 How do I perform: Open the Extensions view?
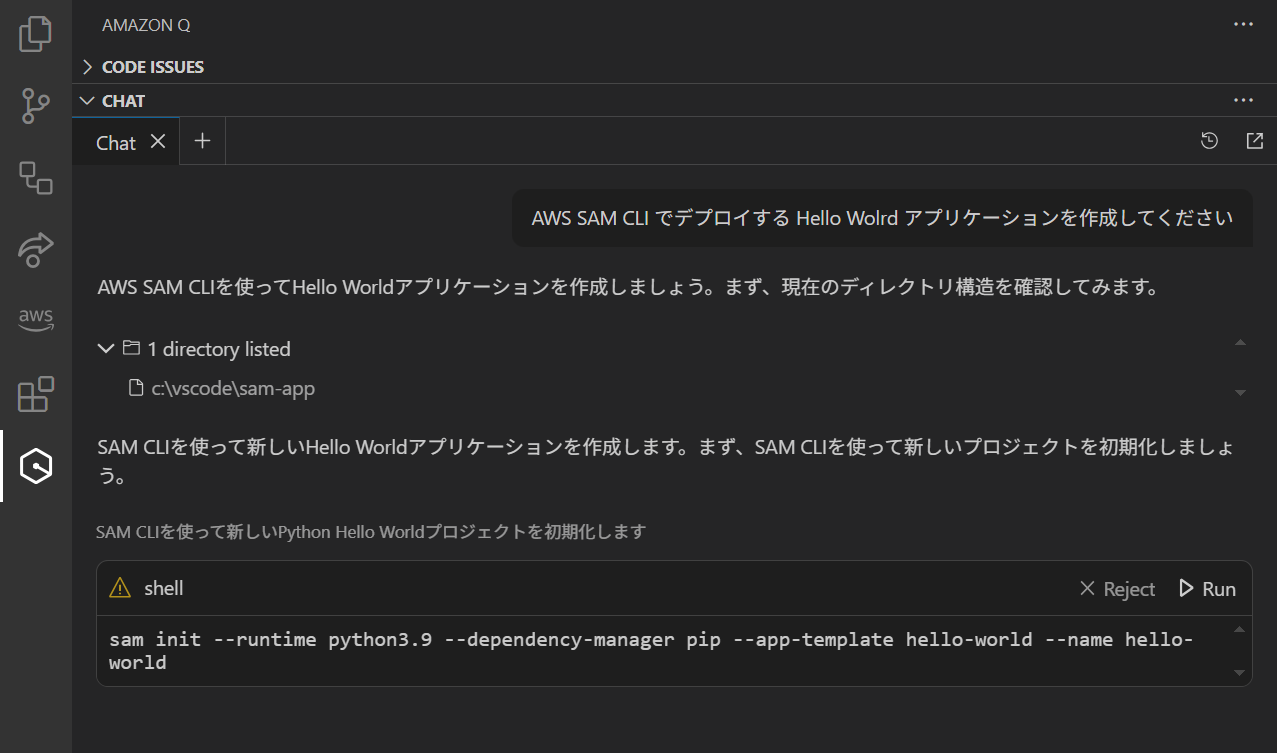coord(35,394)
